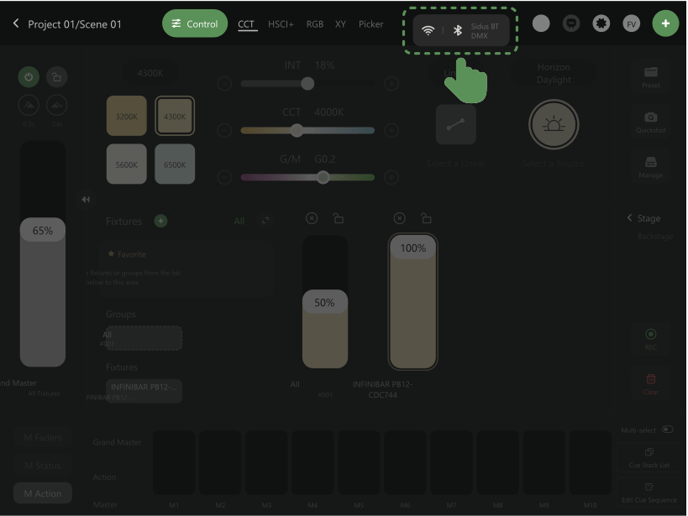This screenshot has width=688, height=516.
Task: Increase INT with the plus button
Action: point(391,83)
